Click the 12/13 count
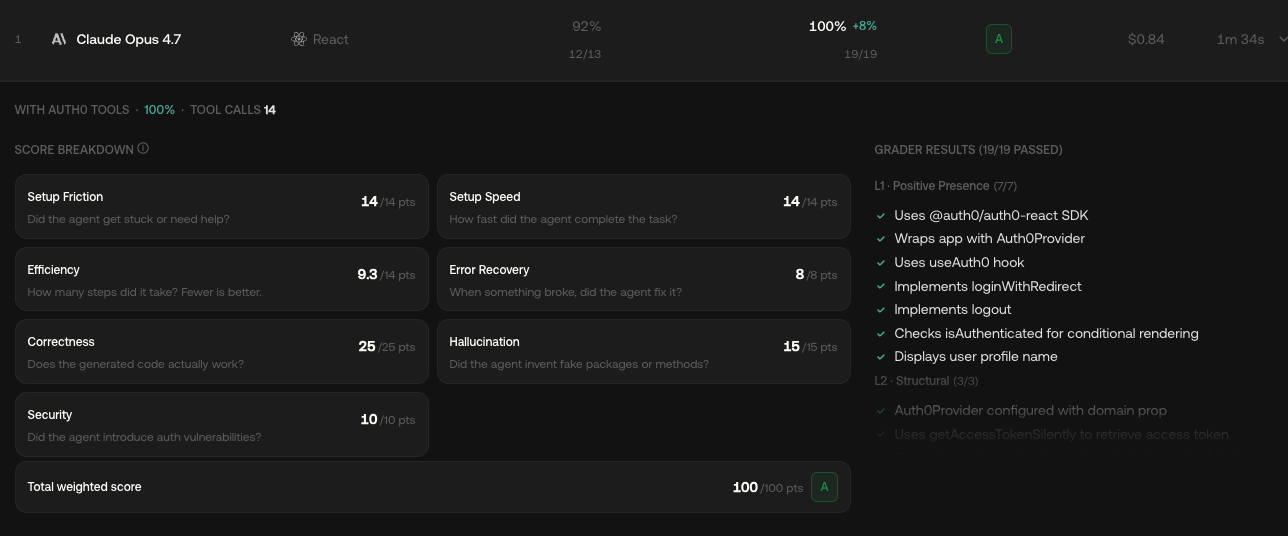1288x536 pixels. [x=585, y=54]
